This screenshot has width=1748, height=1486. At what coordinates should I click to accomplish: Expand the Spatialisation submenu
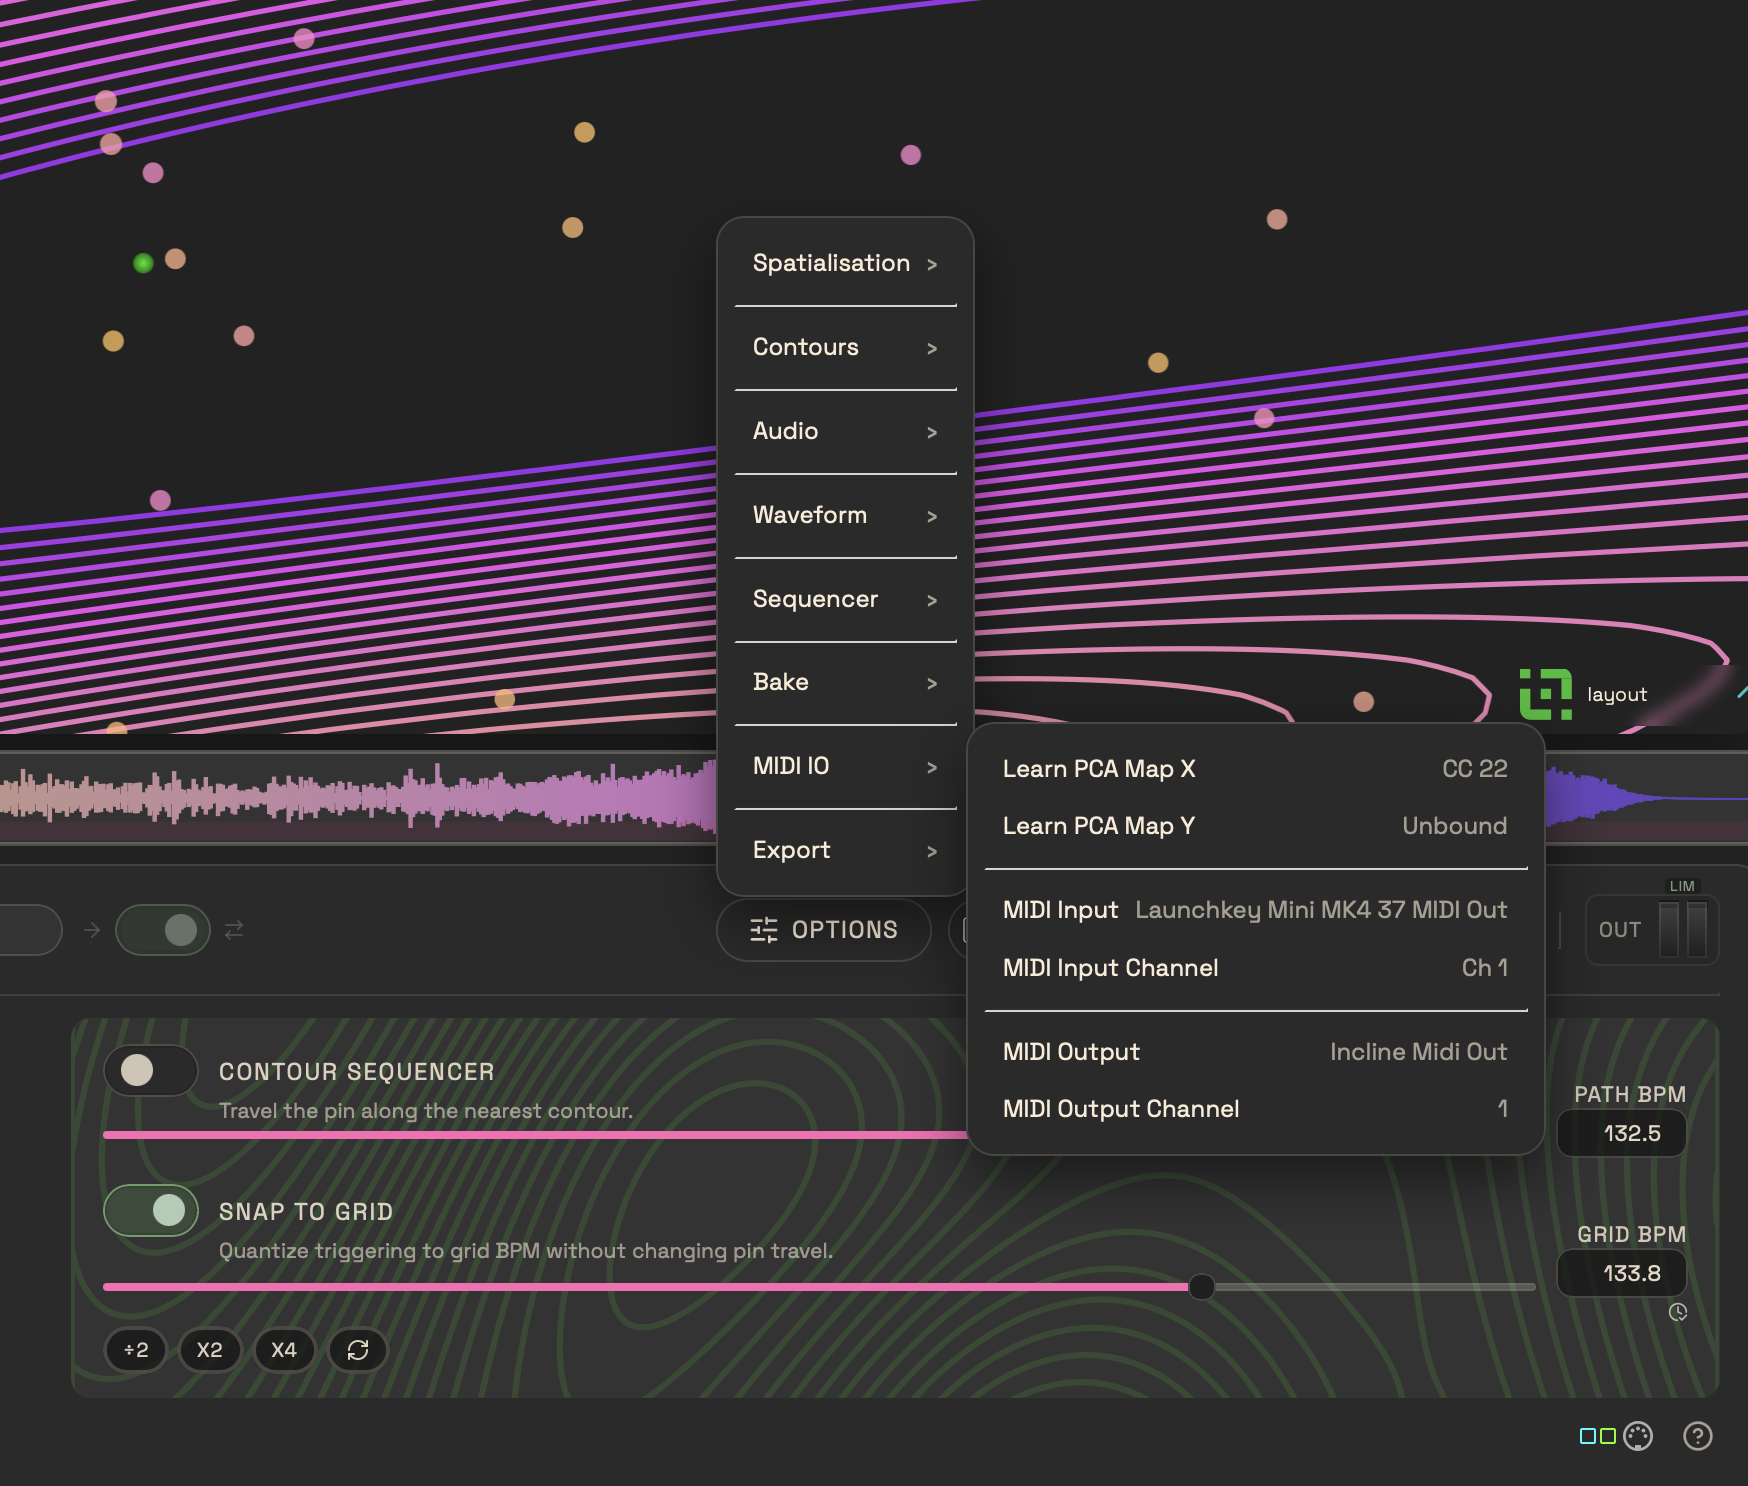845,263
